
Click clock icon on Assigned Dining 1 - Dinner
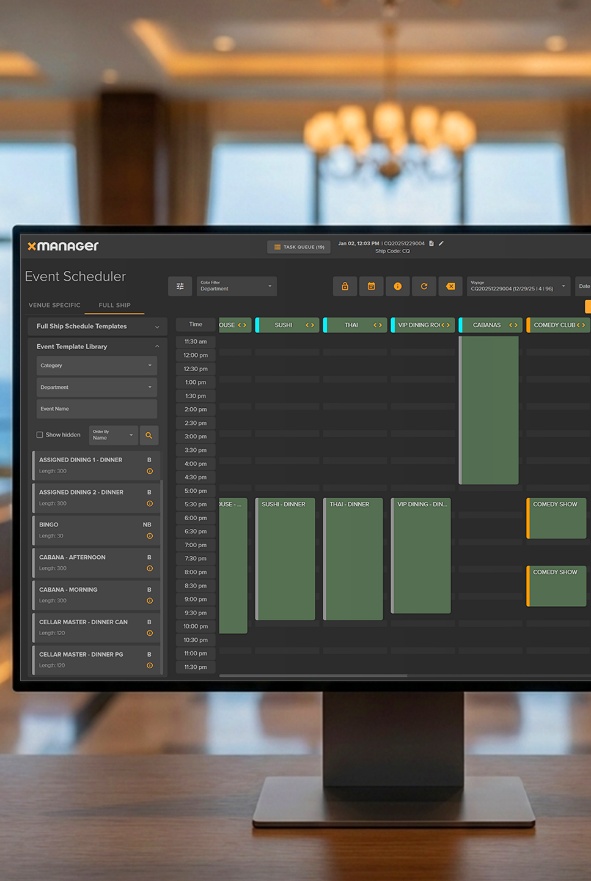point(149,471)
